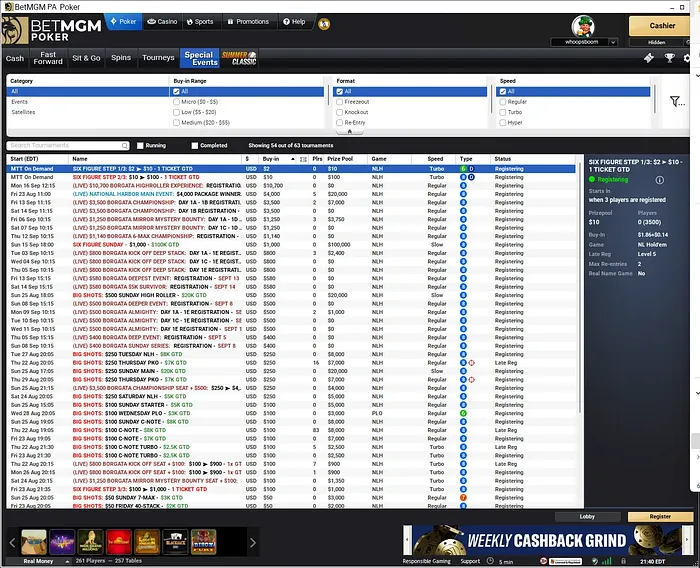This screenshot has height=568, width=700.
Task: Click the Licensed & Regulated badge
Action: pos(565,561)
